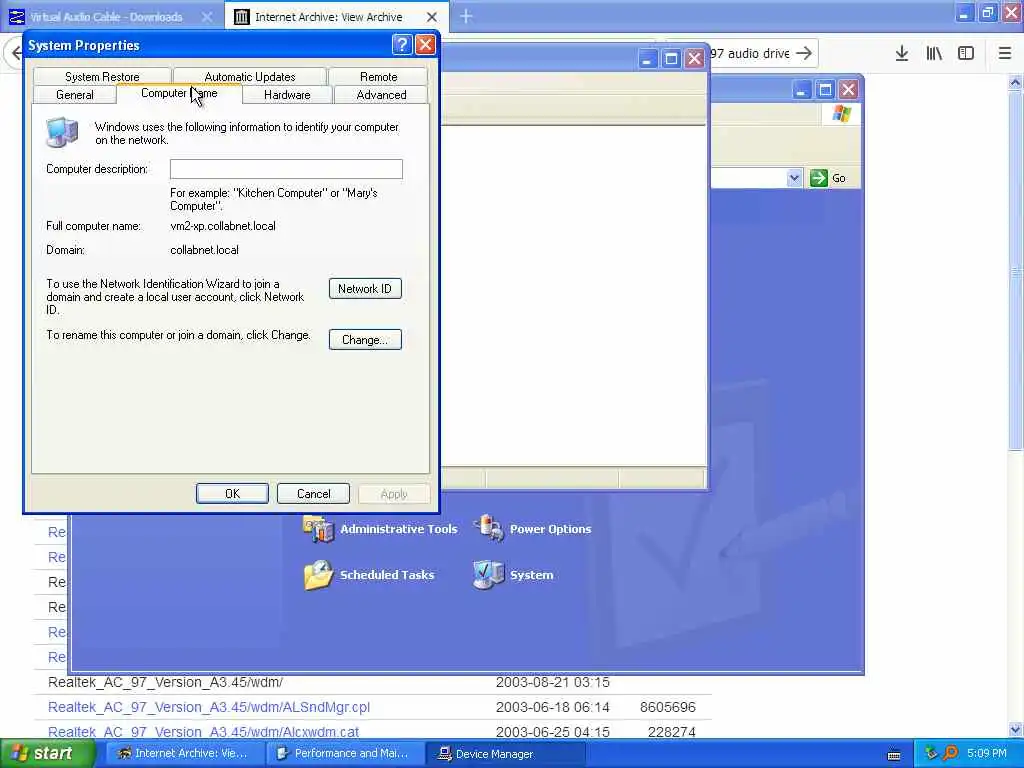Click the Domain value collabnet.local
This screenshot has height=768, width=1024.
[204, 249]
